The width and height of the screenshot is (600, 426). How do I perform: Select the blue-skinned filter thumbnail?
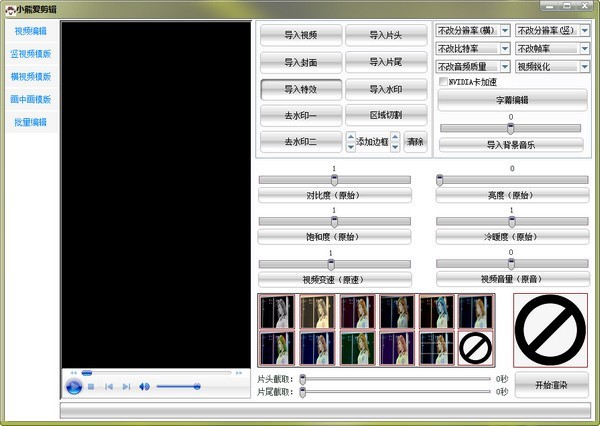437,312
